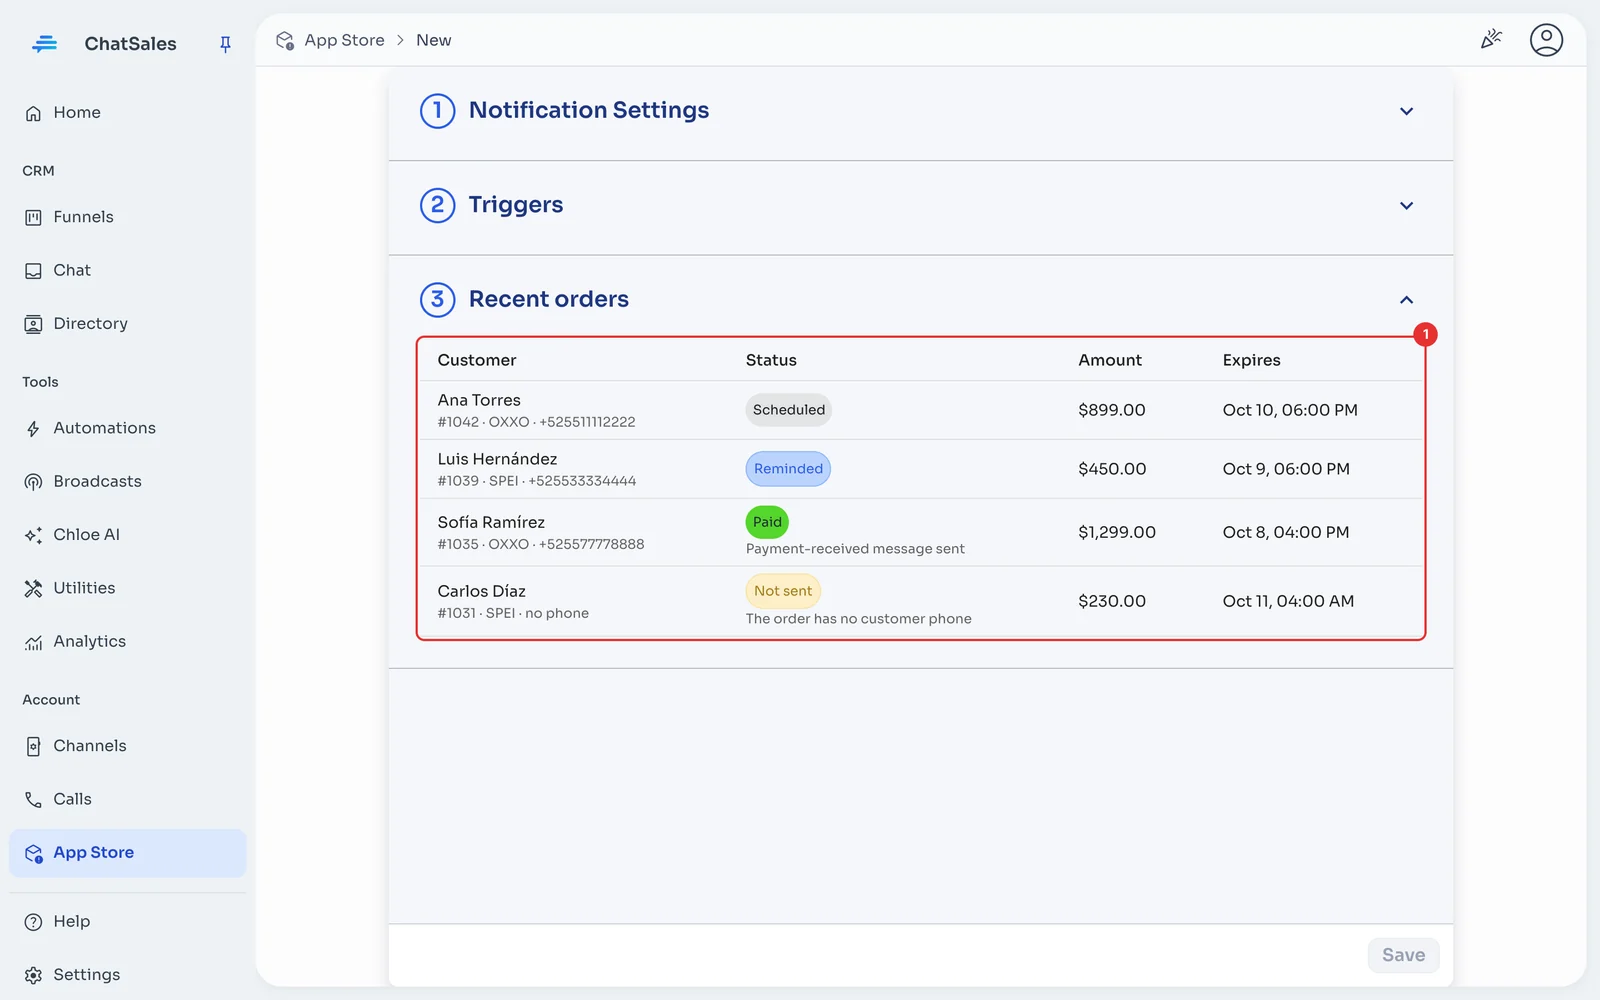Screen dimensions: 1600x1000
Task: Click the Paid status badge
Action: 767,522
